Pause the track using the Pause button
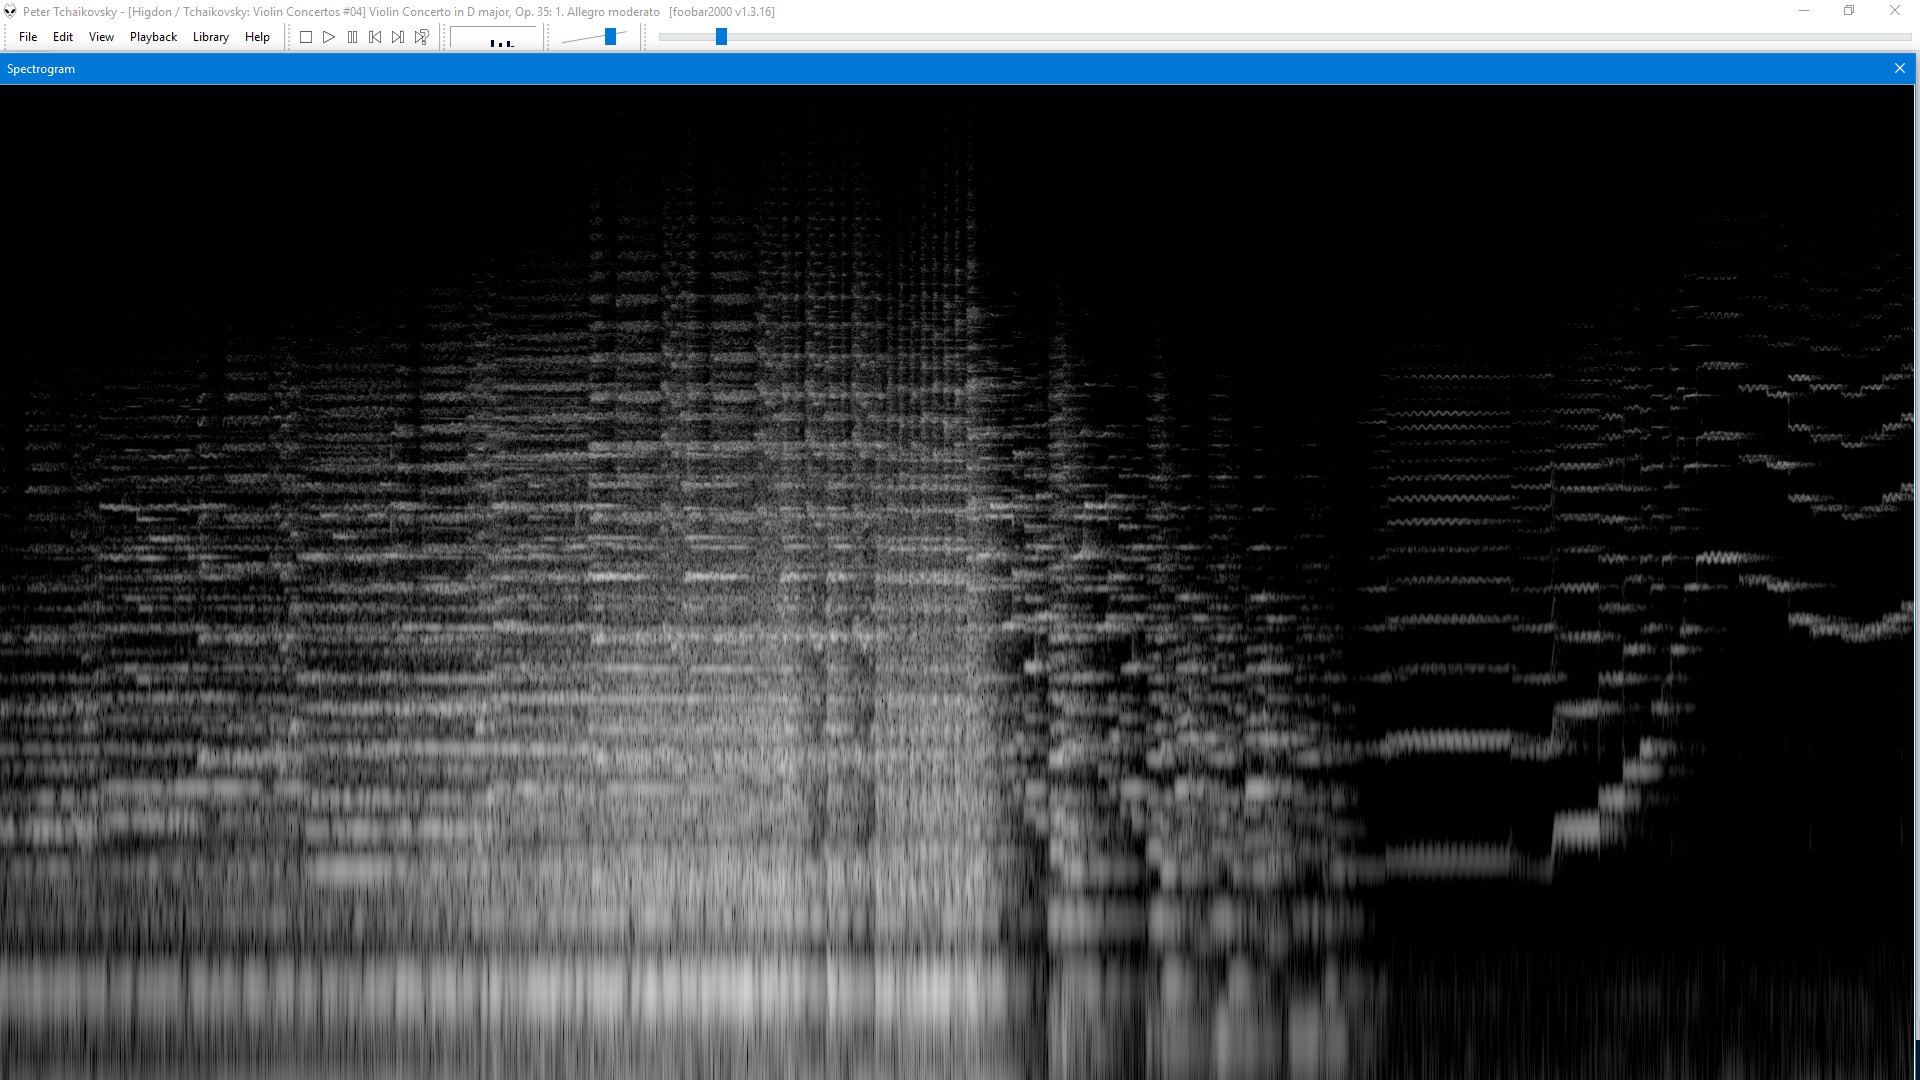 (352, 37)
